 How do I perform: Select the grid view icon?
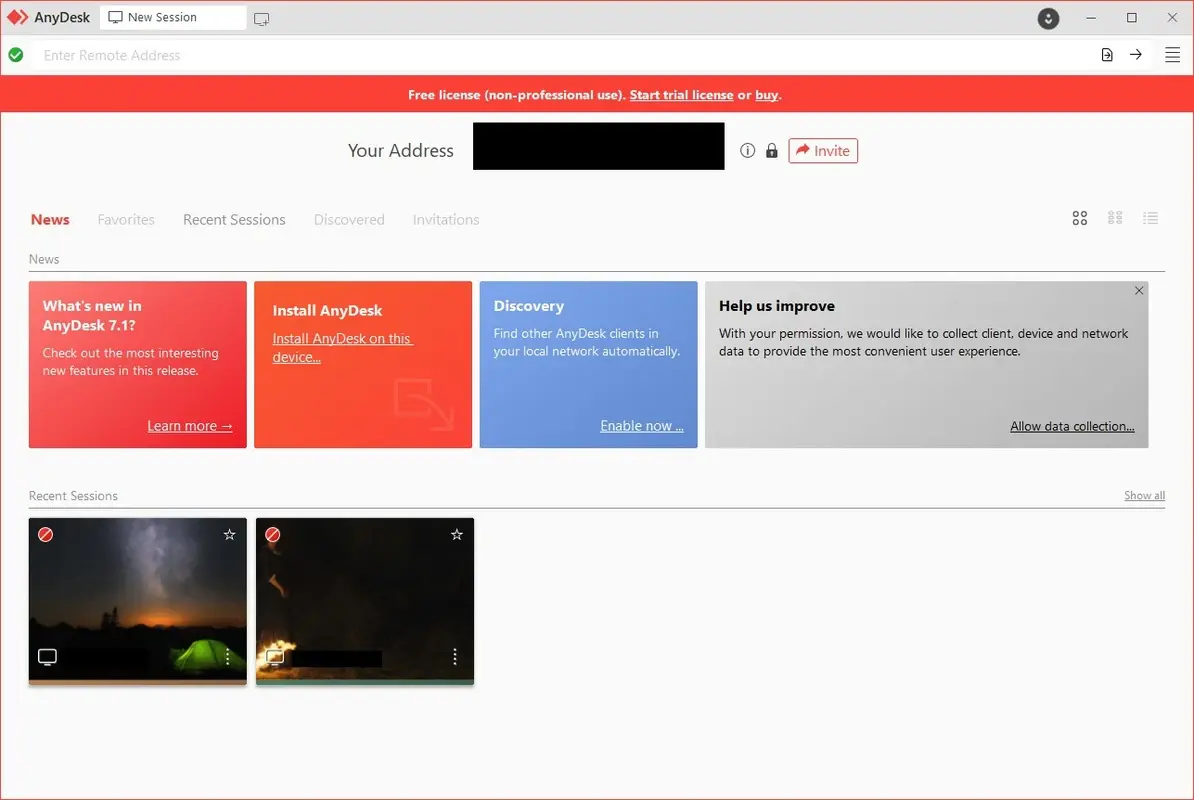1080,217
